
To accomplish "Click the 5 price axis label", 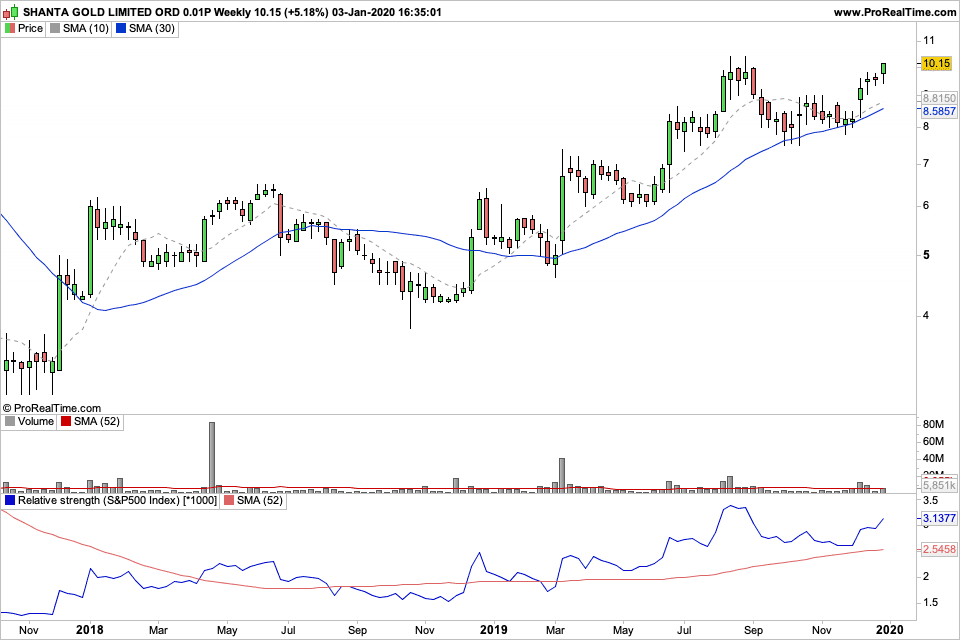I will pyautogui.click(x=926, y=255).
